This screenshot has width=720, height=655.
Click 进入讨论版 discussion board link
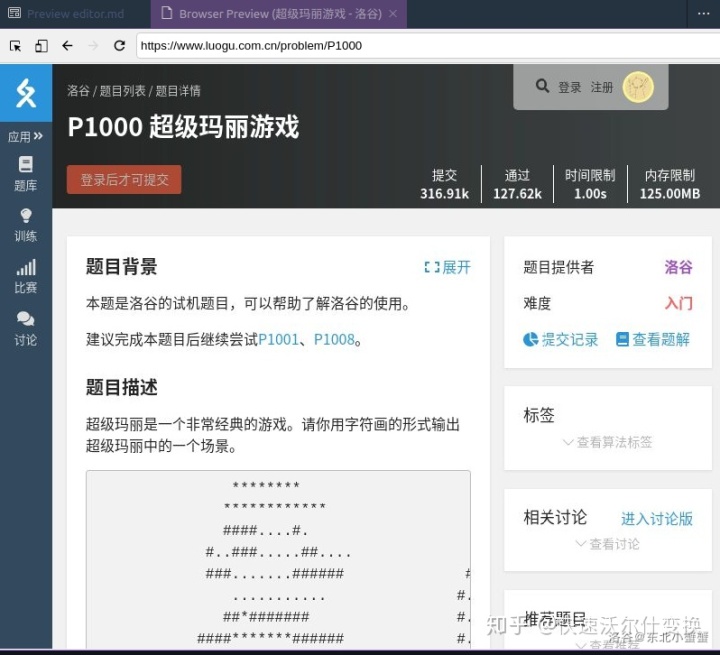657,519
